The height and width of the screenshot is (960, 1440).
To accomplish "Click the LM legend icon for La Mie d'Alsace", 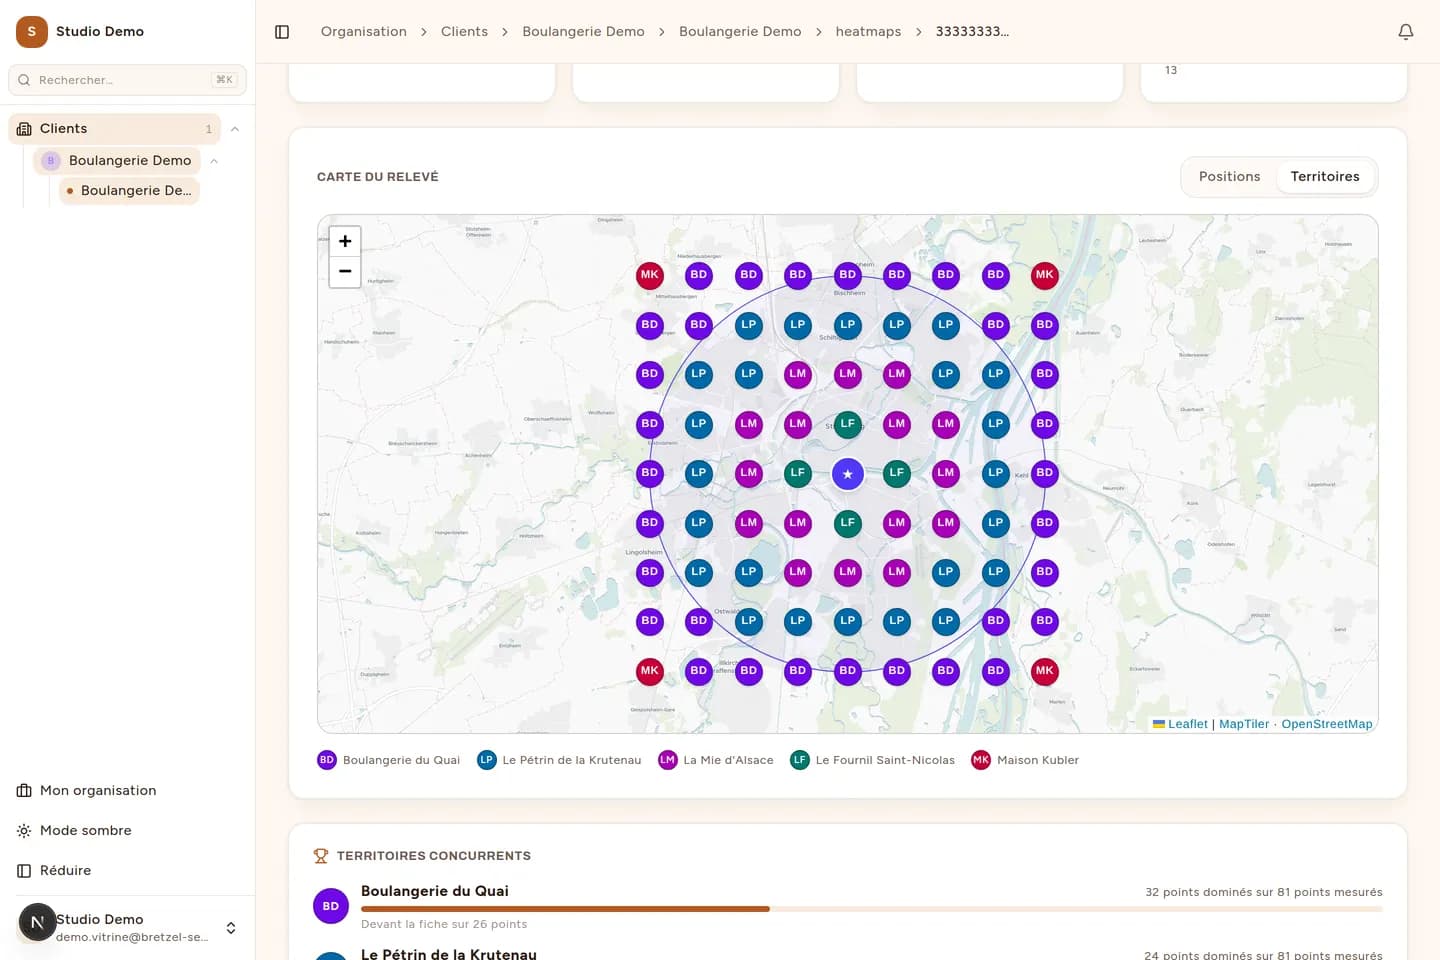I will pyautogui.click(x=668, y=760).
